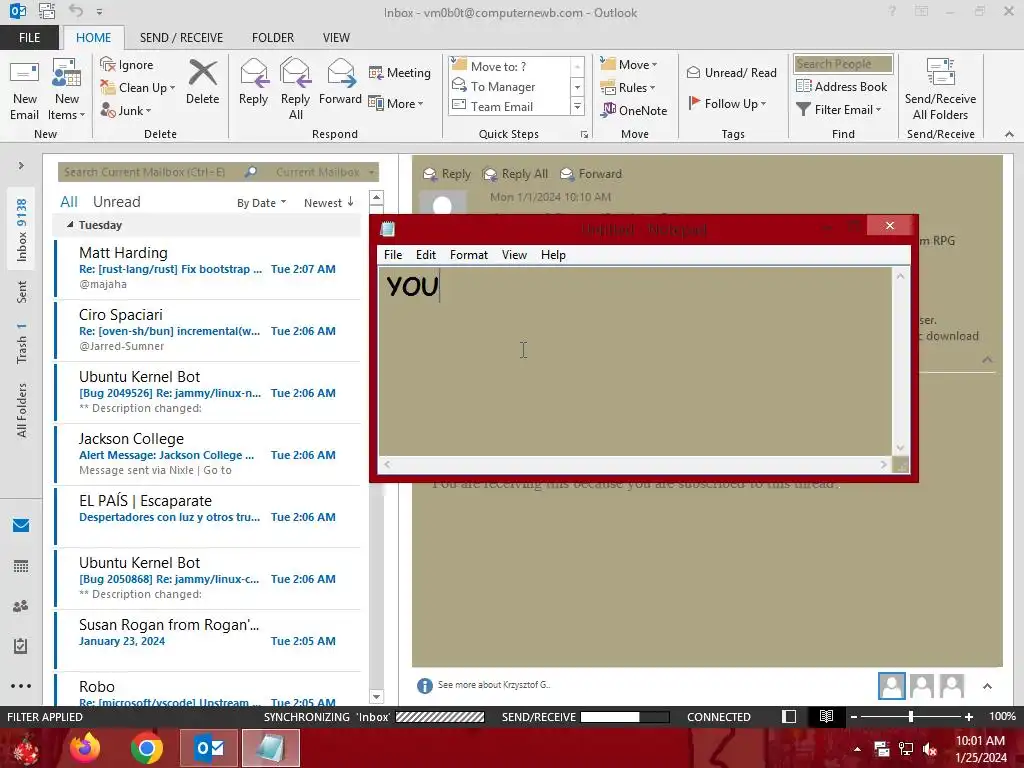Create a New Email
1024x768 pixels.
[x=24, y=90]
